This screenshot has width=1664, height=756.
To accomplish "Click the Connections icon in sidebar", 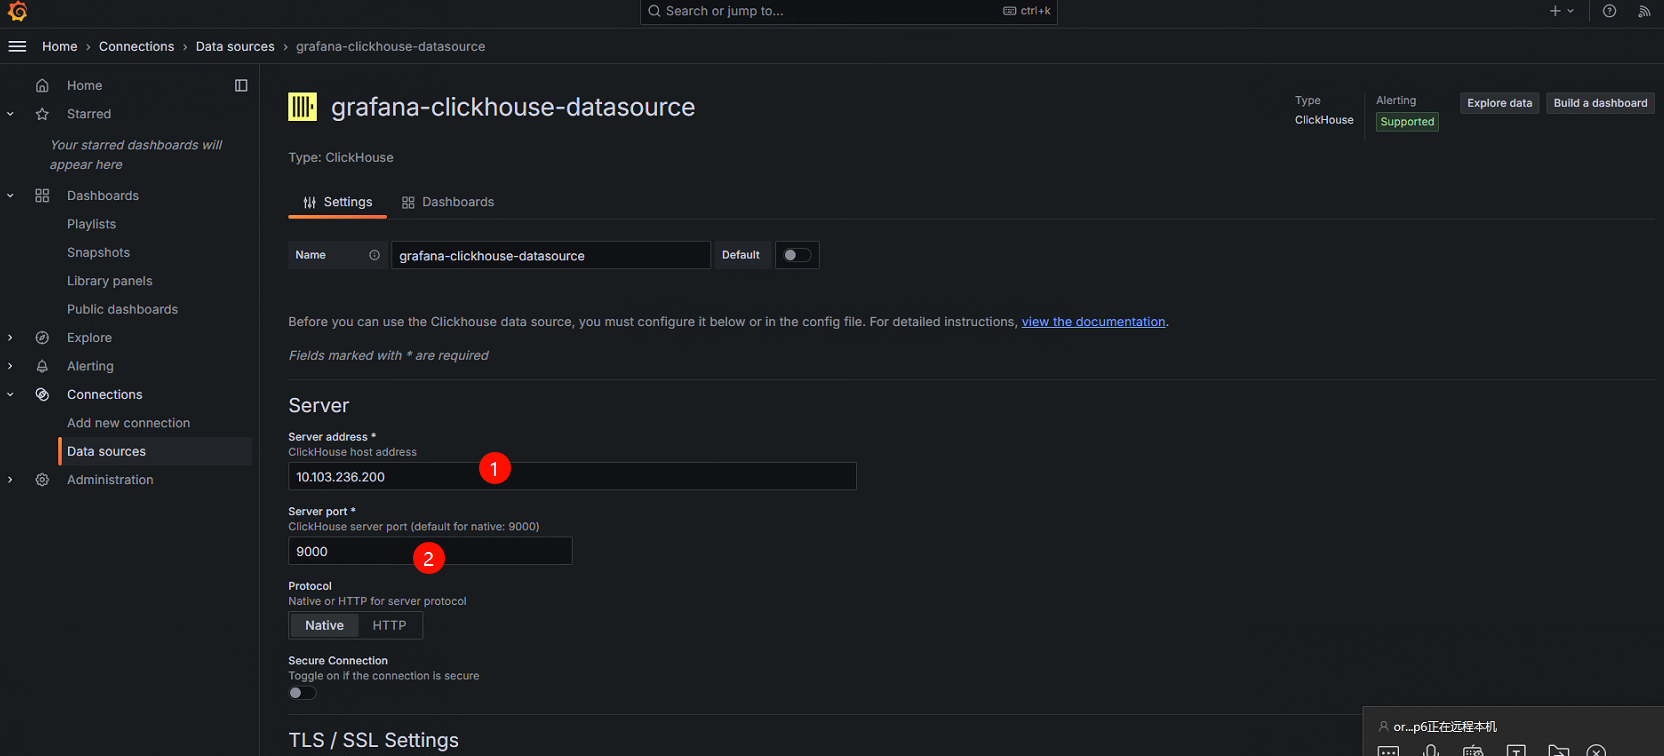I will click(x=42, y=394).
